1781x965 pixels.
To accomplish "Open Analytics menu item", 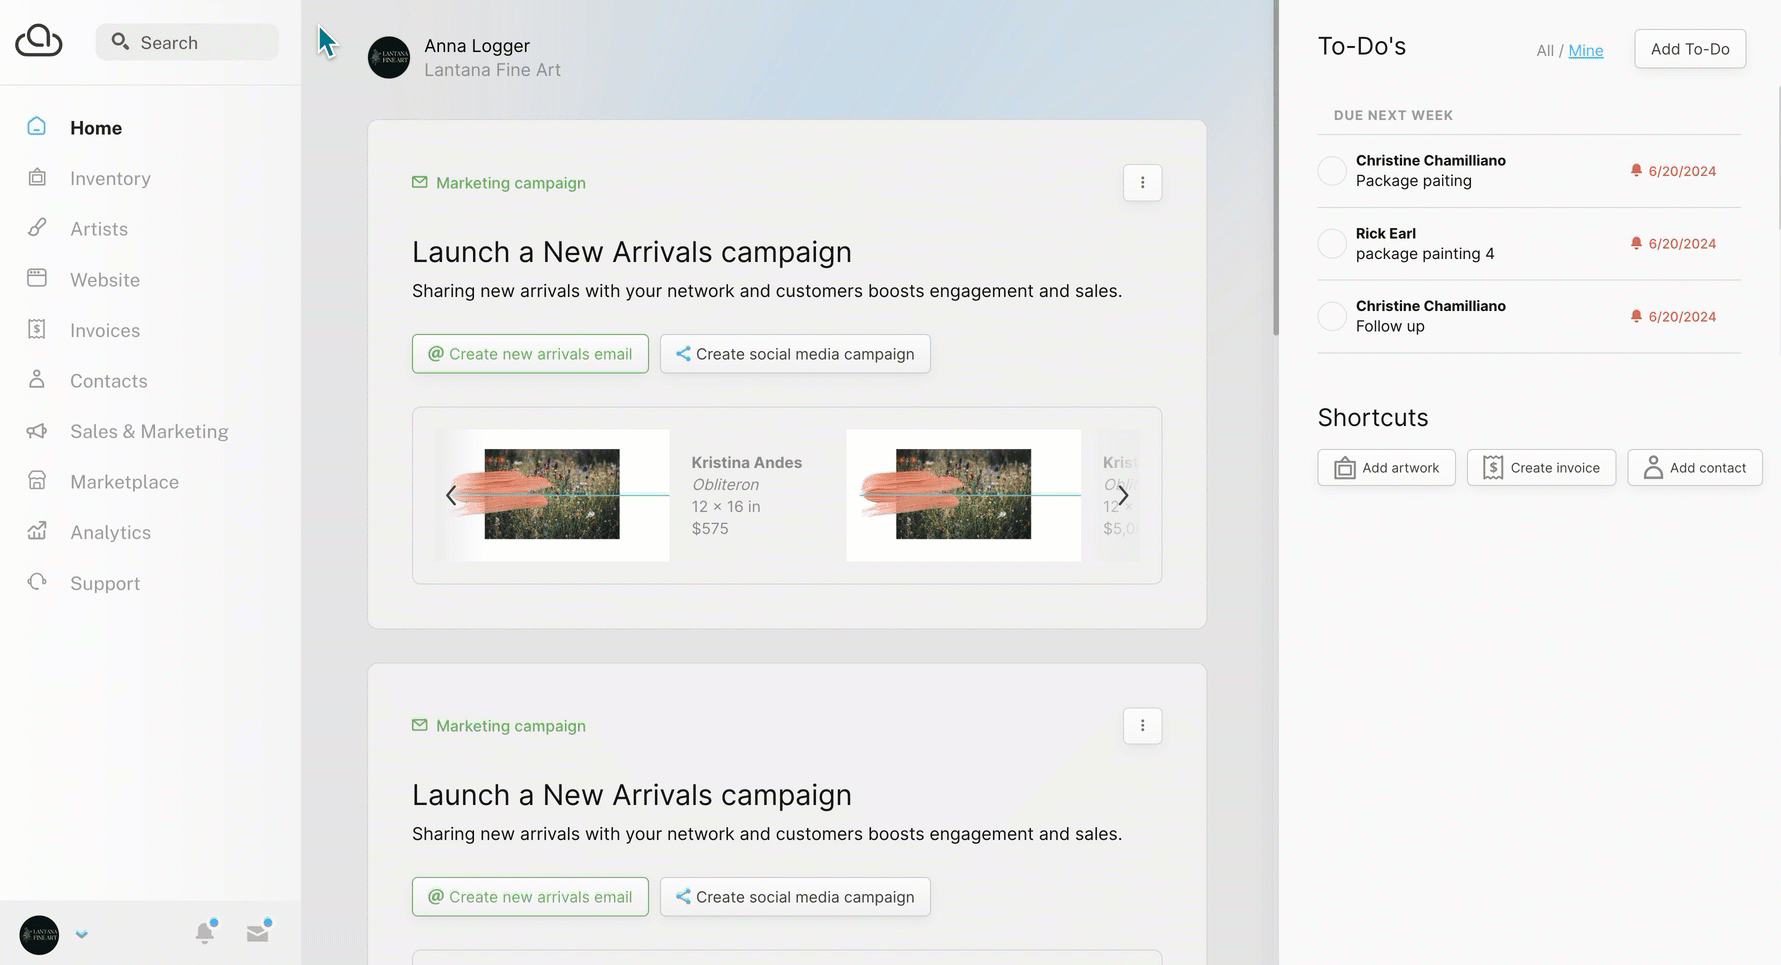I will tap(110, 533).
